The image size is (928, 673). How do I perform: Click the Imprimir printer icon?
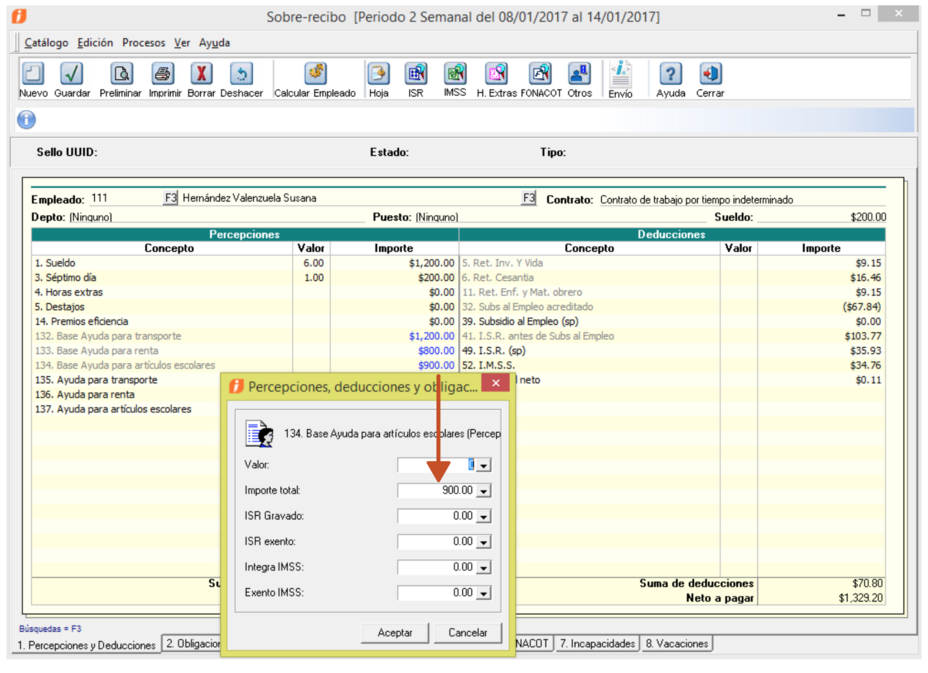pos(164,75)
